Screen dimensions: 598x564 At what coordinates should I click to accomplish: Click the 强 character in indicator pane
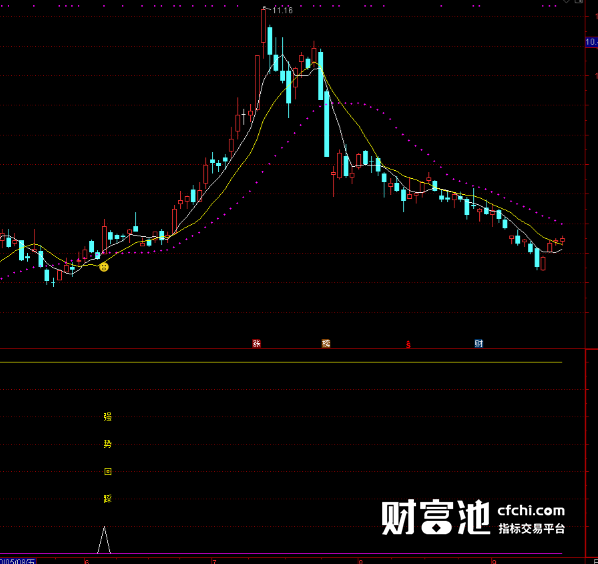[108, 416]
